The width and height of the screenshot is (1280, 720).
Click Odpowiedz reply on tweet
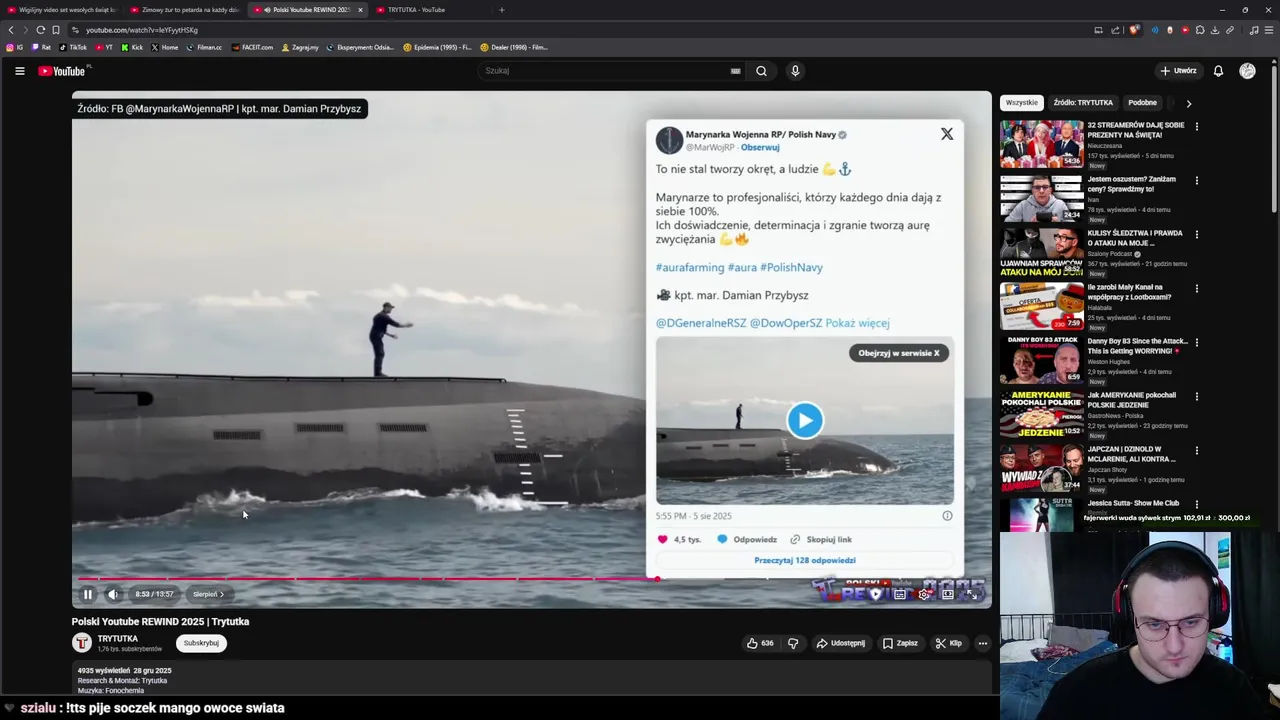pyautogui.click(x=747, y=539)
